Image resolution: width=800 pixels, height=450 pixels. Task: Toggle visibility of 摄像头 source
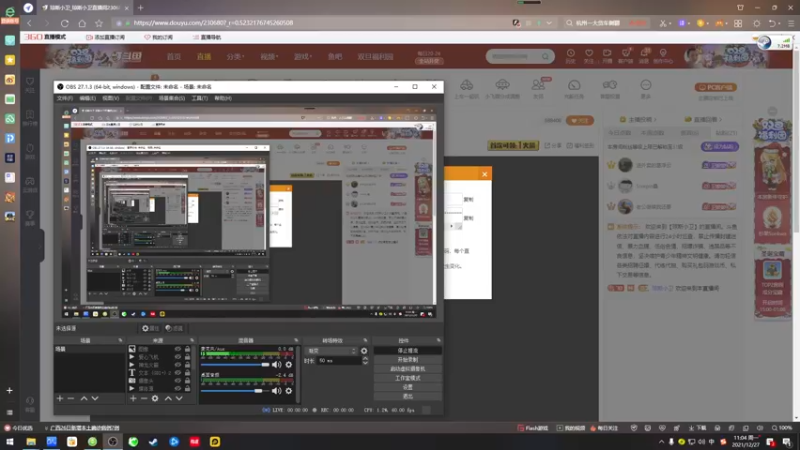click(178, 381)
